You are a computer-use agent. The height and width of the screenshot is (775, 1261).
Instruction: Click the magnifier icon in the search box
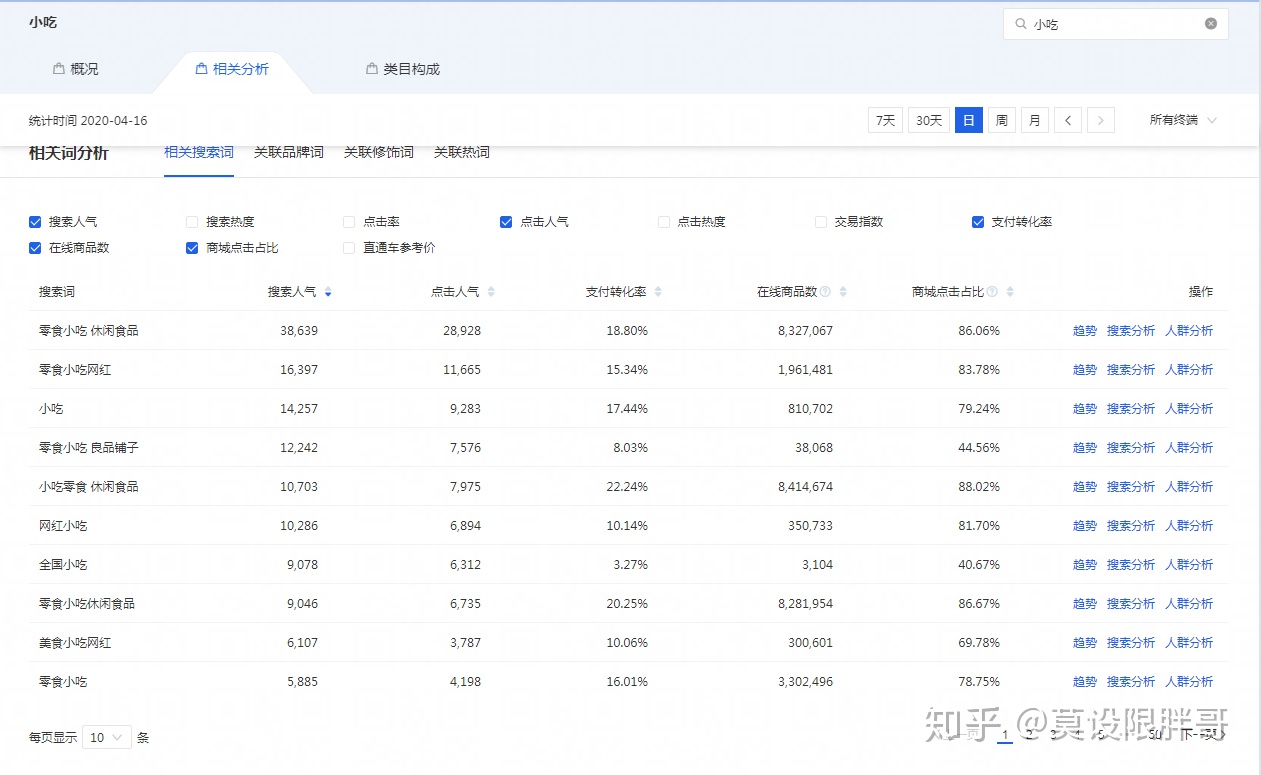(1022, 23)
